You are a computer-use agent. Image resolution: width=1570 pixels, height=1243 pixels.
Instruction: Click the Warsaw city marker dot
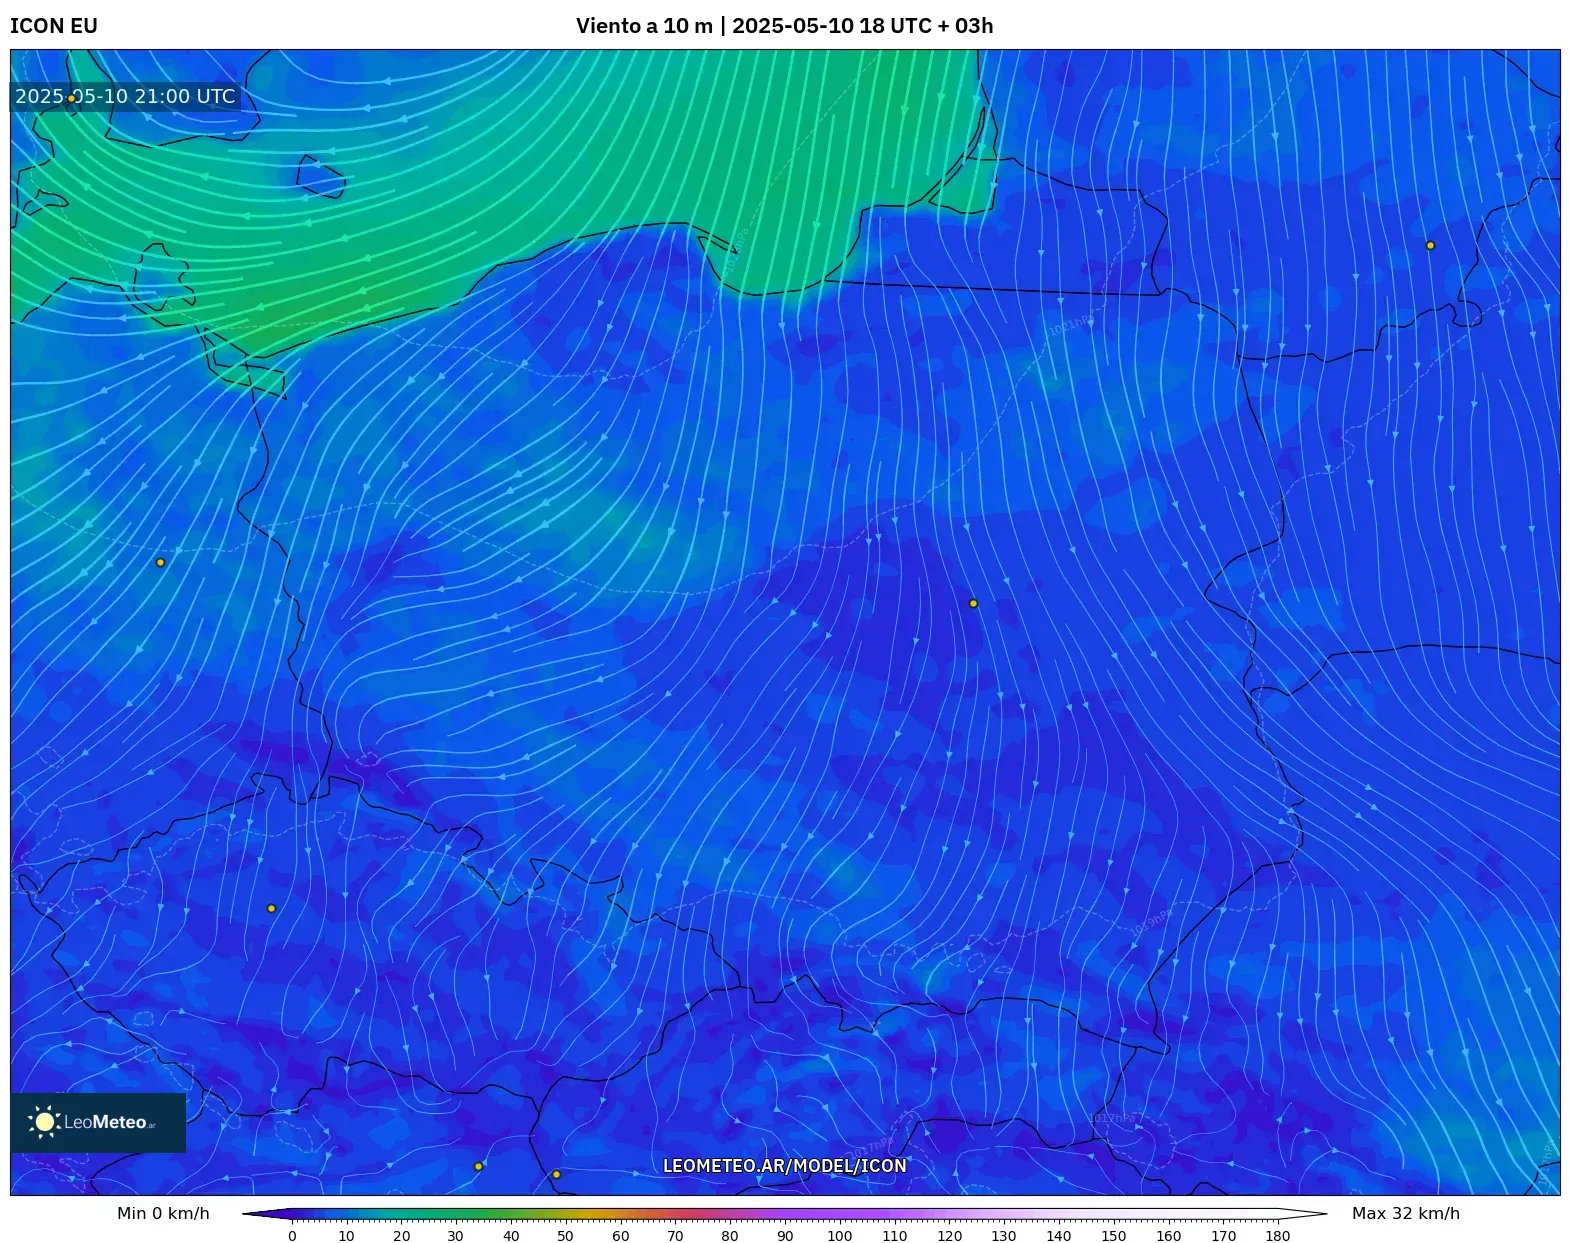(x=973, y=603)
